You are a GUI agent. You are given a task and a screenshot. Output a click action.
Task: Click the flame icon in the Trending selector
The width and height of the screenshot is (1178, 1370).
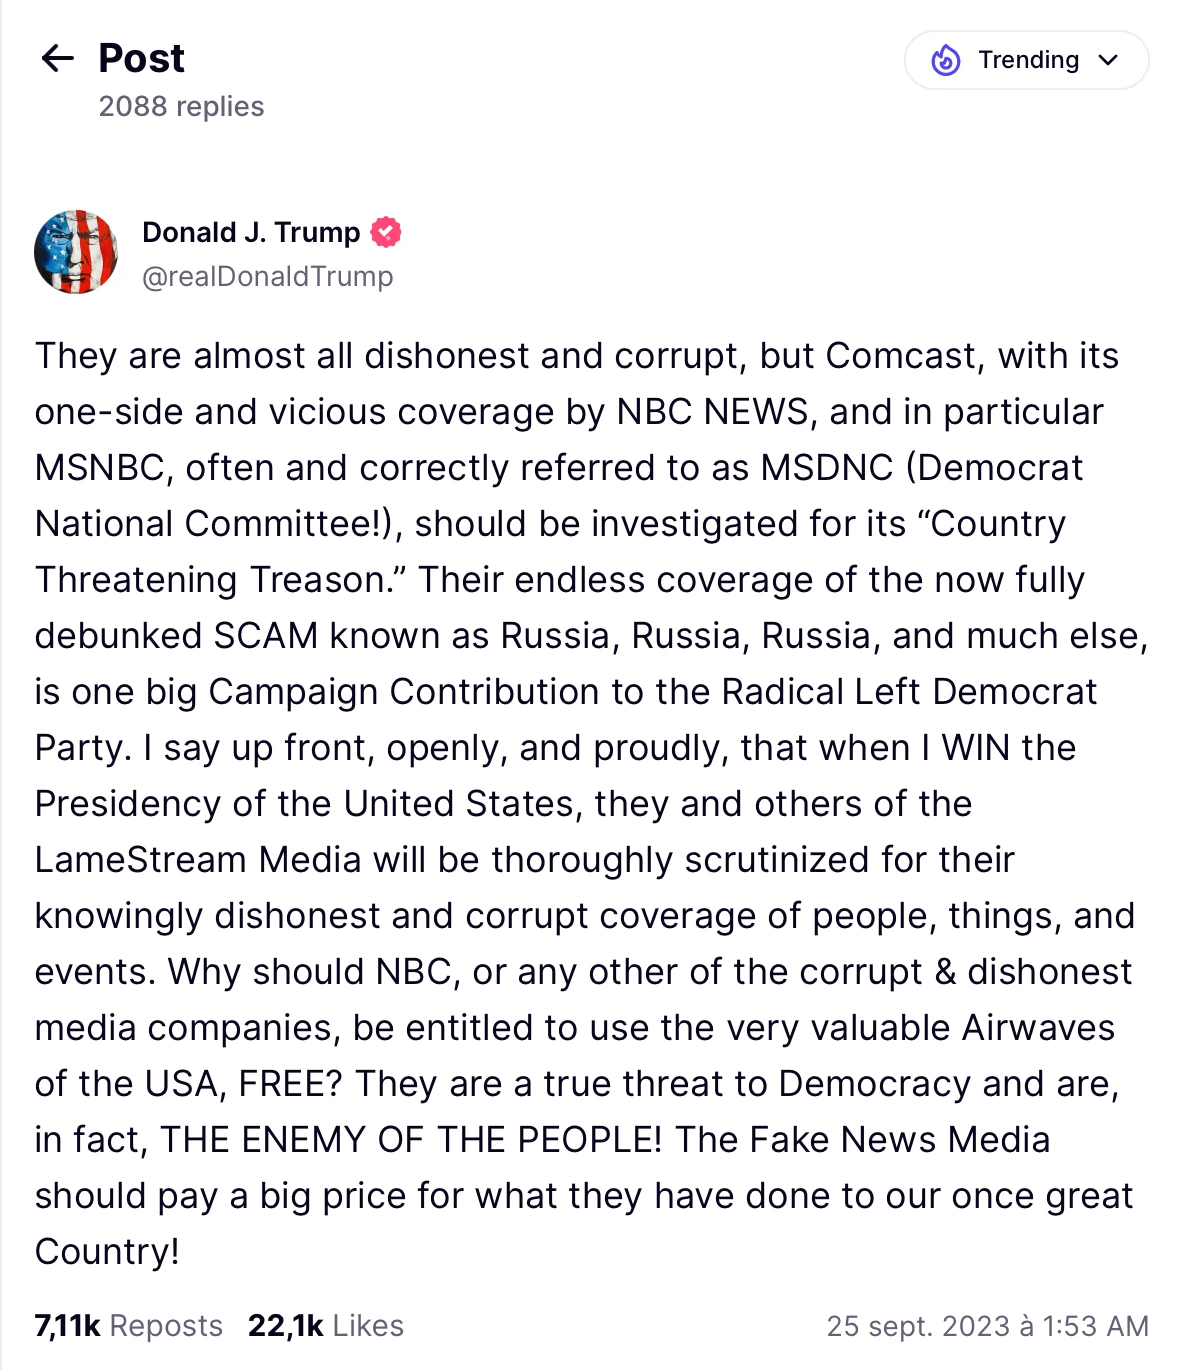[x=946, y=60]
